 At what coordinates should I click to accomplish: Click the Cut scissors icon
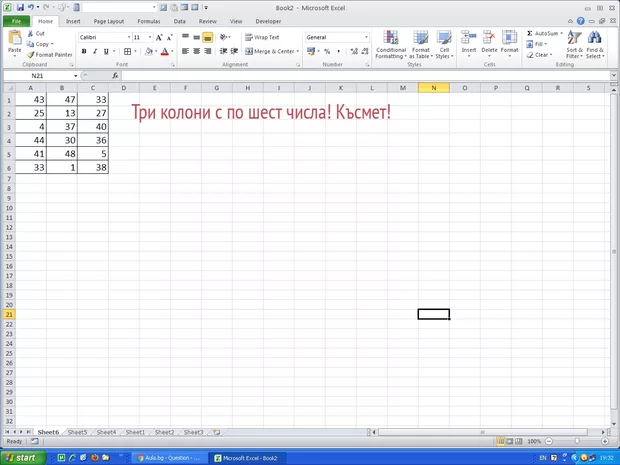(x=30, y=34)
